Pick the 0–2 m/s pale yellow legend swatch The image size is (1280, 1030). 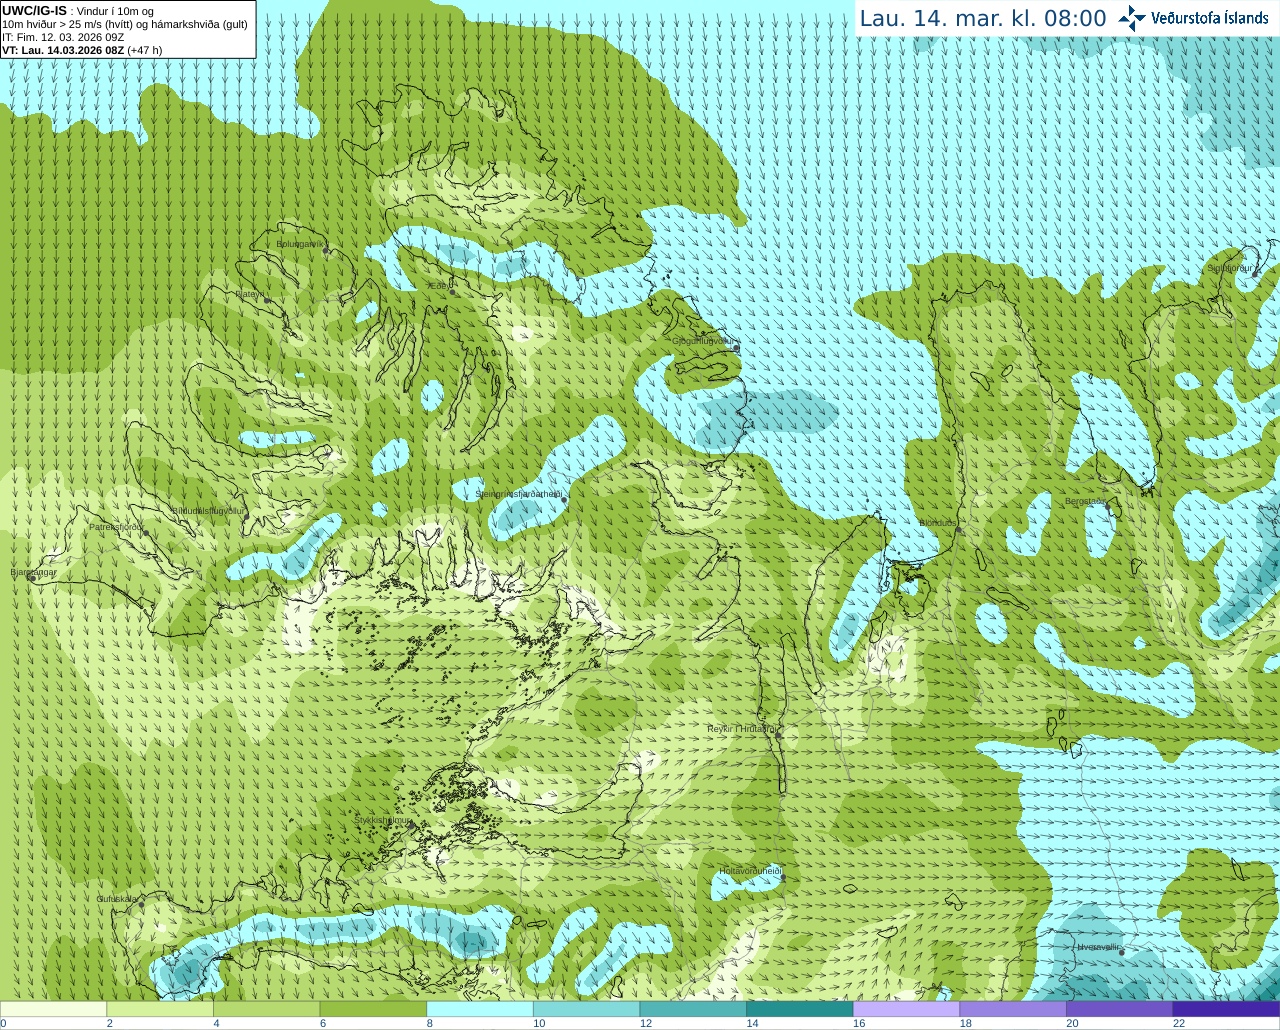pyautogui.click(x=53, y=1009)
